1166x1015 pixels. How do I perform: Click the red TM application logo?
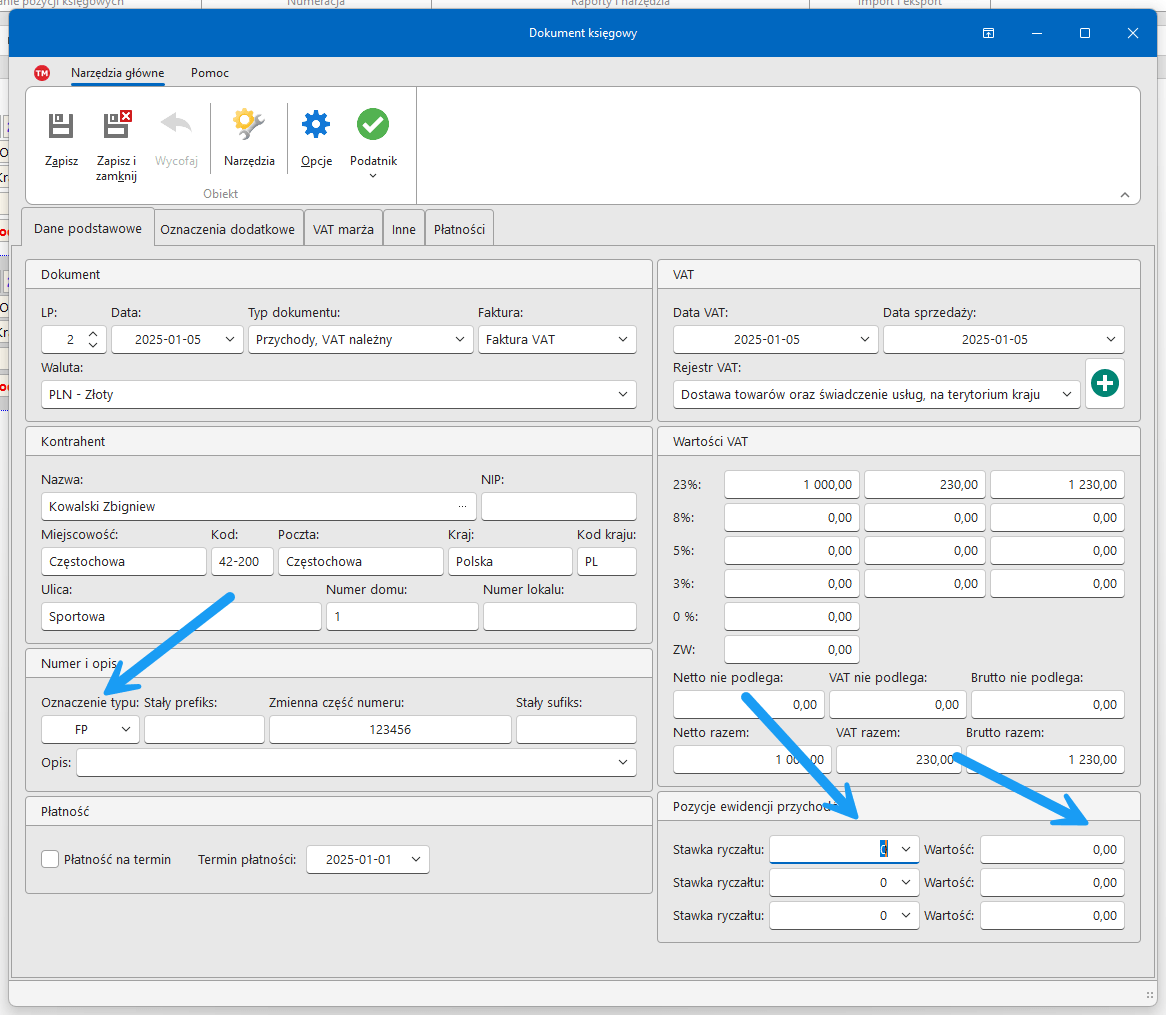tap(42, 73)
